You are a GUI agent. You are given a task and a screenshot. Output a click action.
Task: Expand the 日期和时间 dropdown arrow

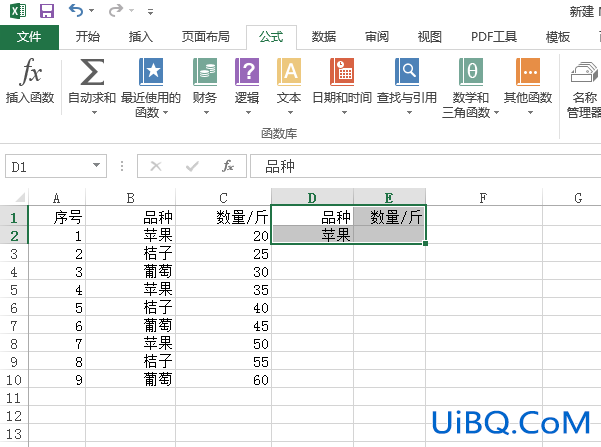pos(344,112)
